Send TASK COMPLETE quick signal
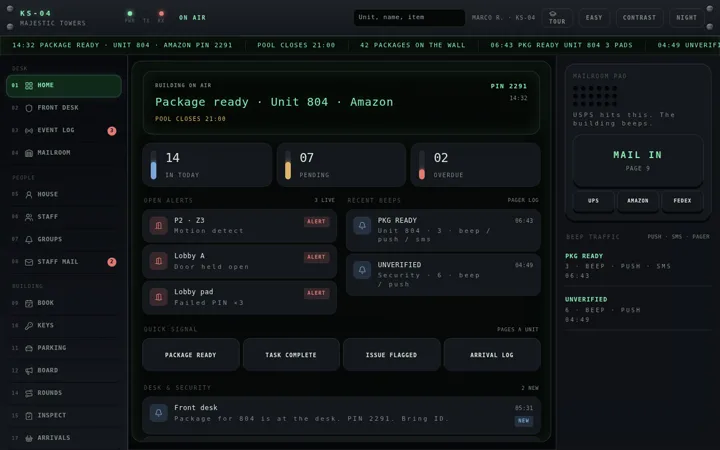Screen dimensions: 720x450 point(291,355)
